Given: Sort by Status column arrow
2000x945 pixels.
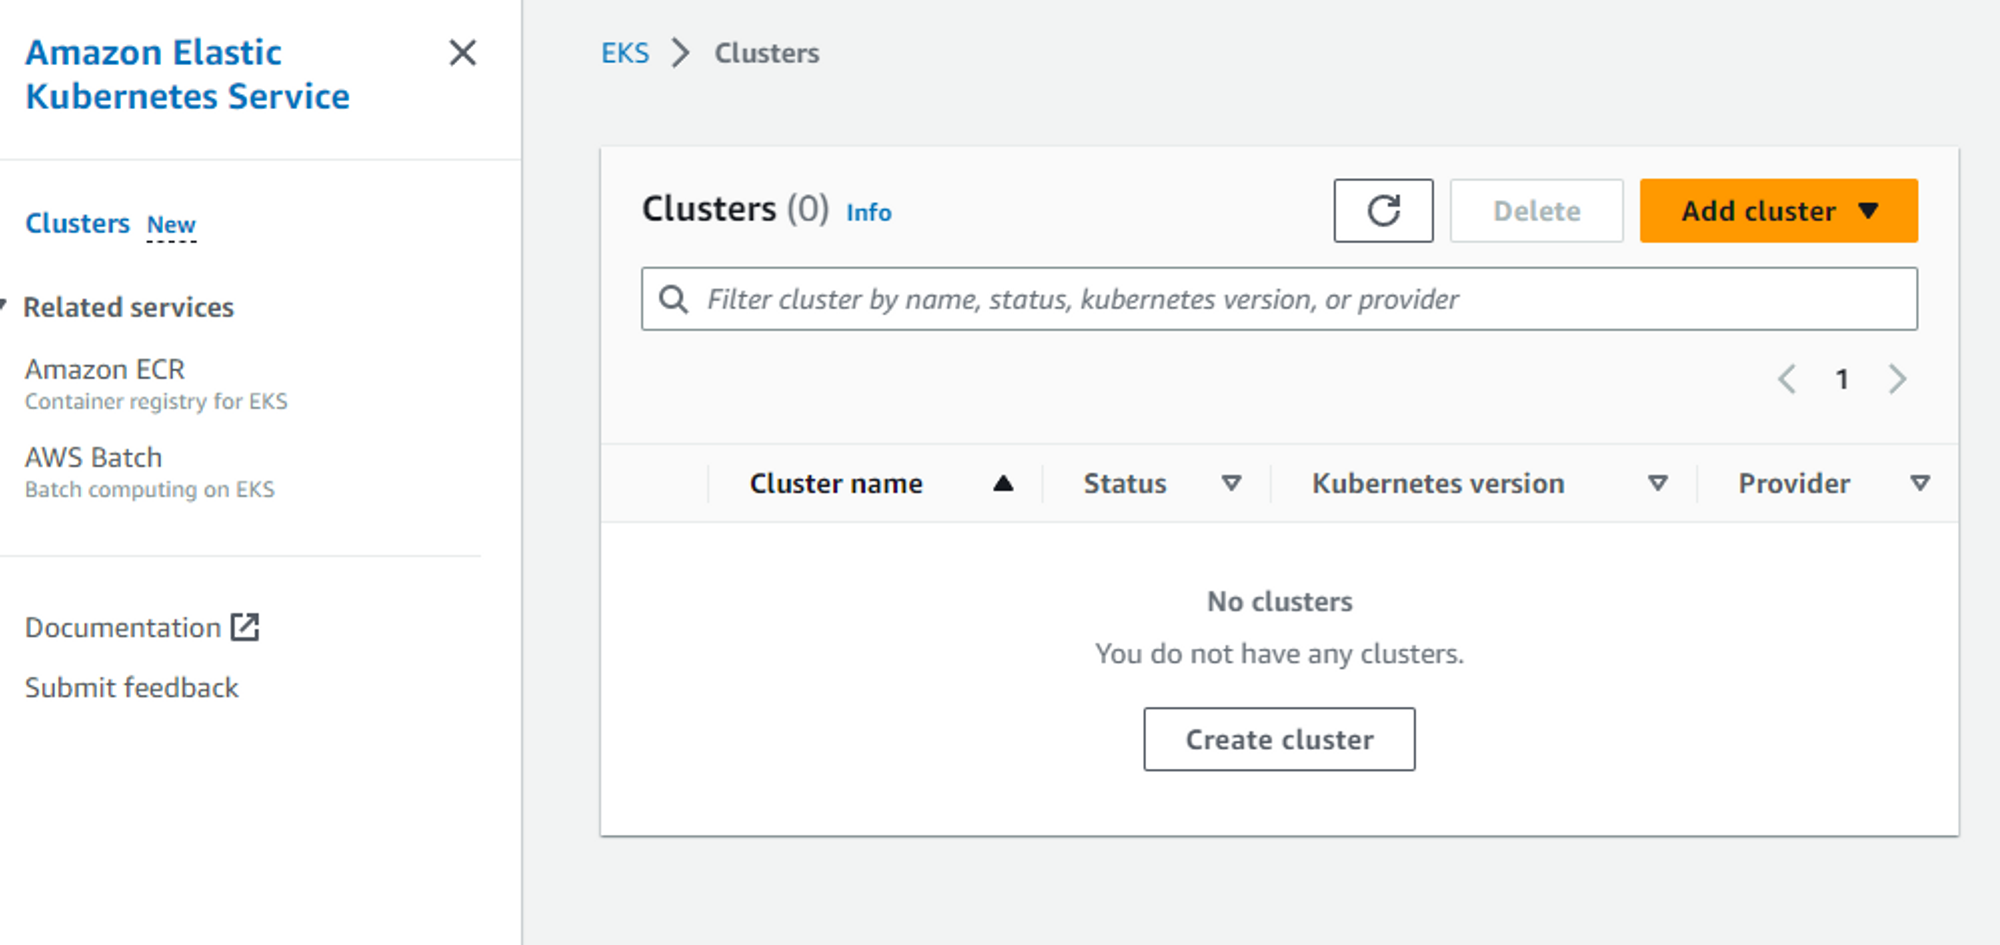Looking at the screenshot, I should [1232, 484].
